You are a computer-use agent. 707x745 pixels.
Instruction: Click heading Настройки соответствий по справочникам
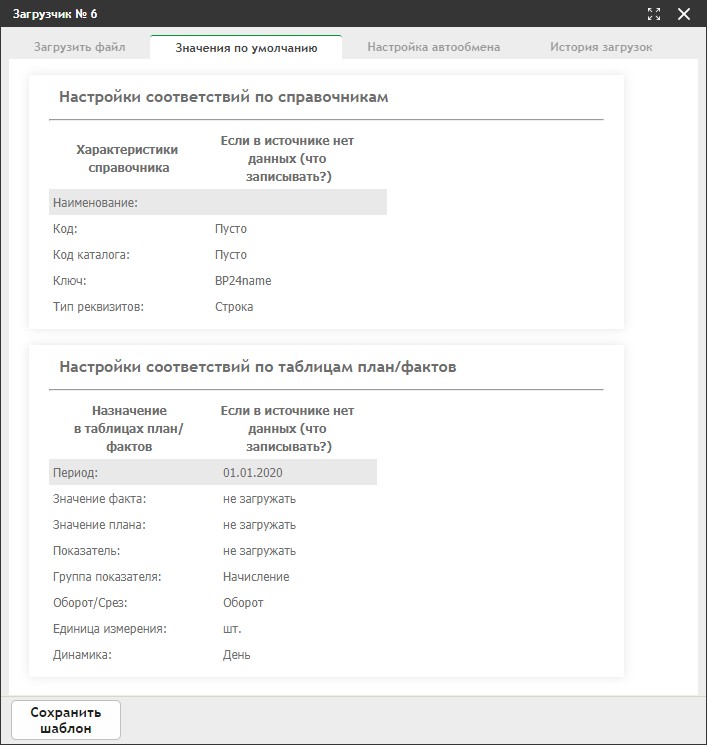pyautogui.click(x=224, y=97)
